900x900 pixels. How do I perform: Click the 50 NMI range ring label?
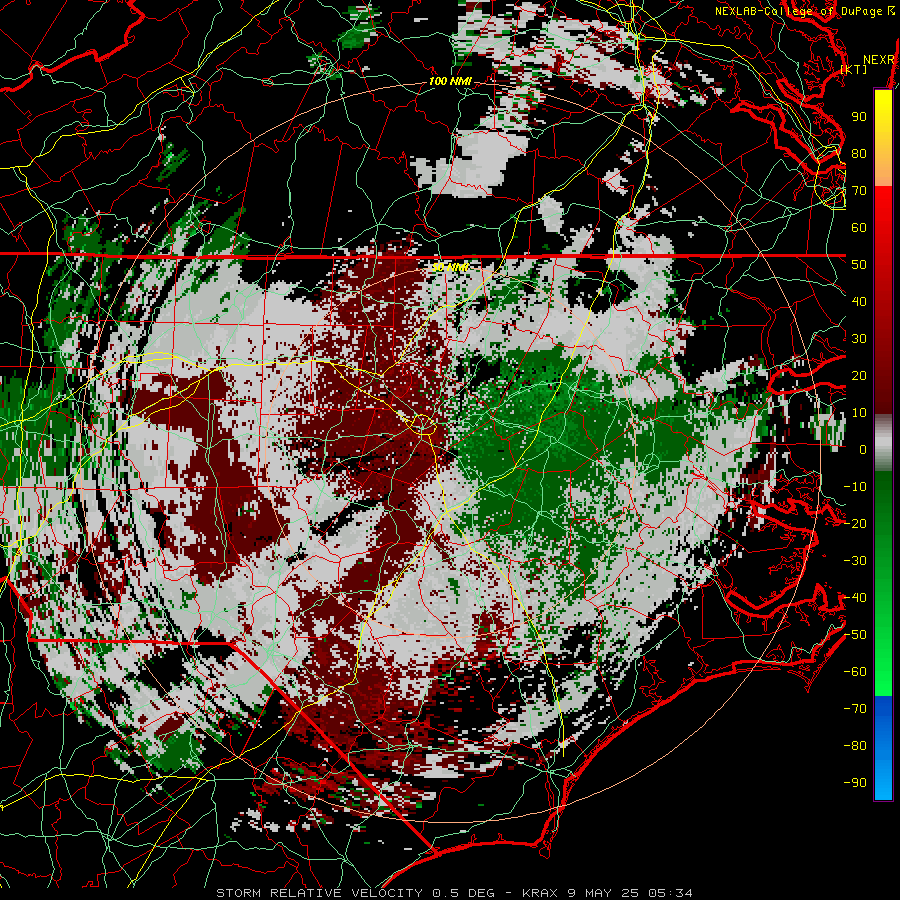click(x=450, y=267)
